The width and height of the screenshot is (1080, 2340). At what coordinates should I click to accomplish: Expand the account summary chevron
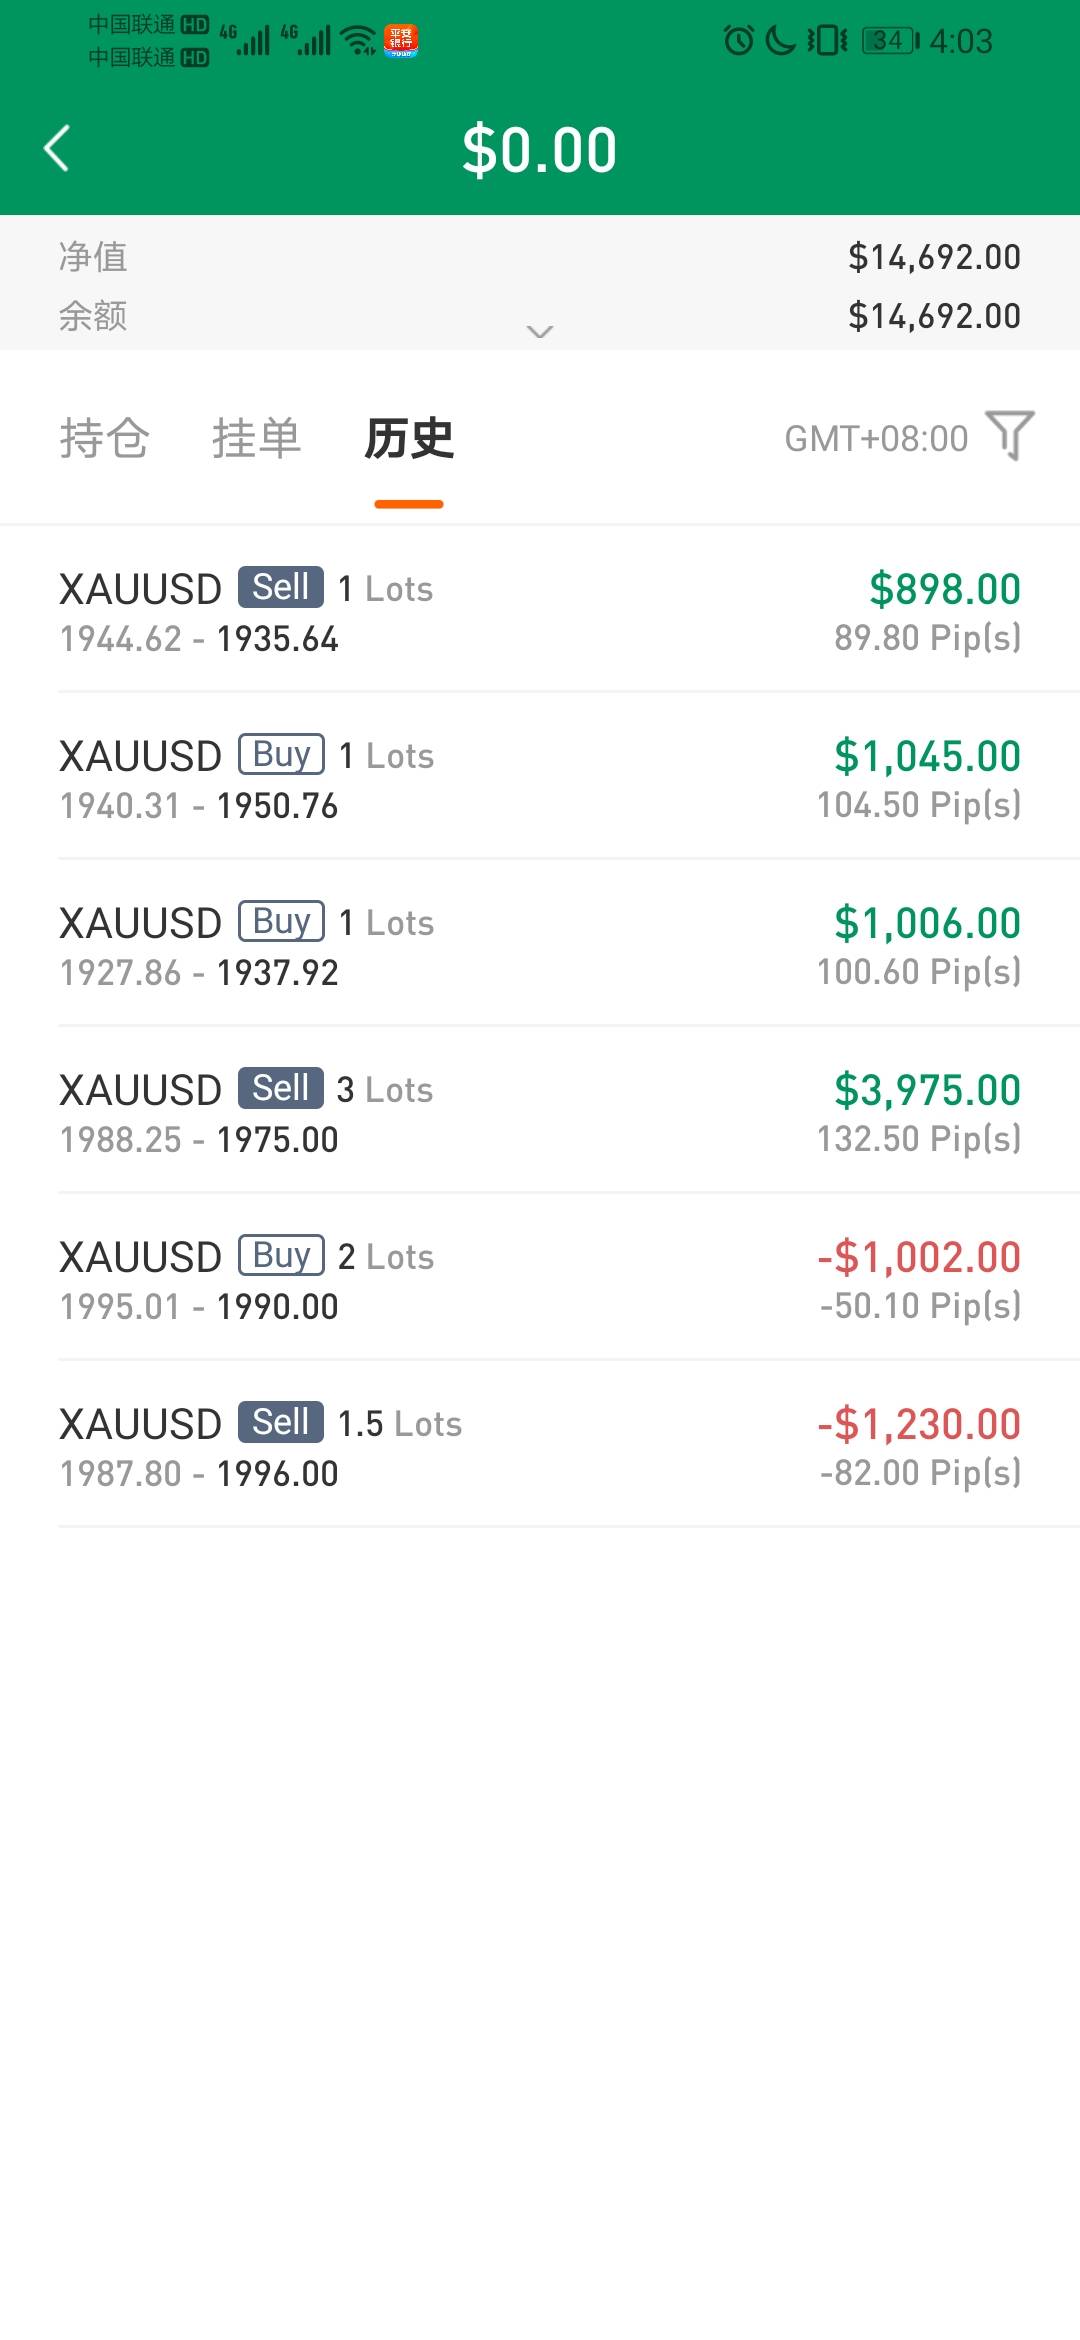tap(540, 331)
